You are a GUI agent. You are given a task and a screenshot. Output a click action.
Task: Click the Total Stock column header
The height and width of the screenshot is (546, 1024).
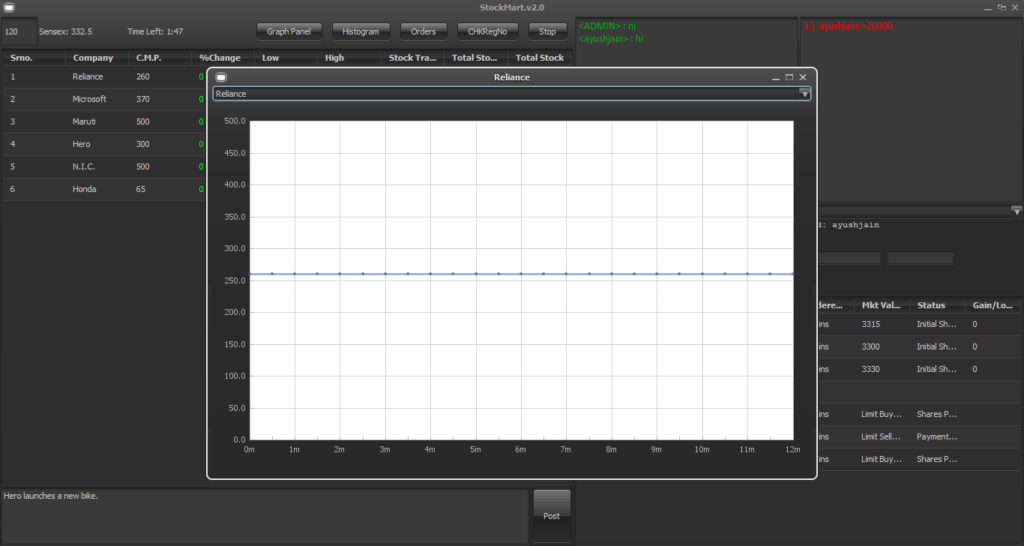click(539, 57)
